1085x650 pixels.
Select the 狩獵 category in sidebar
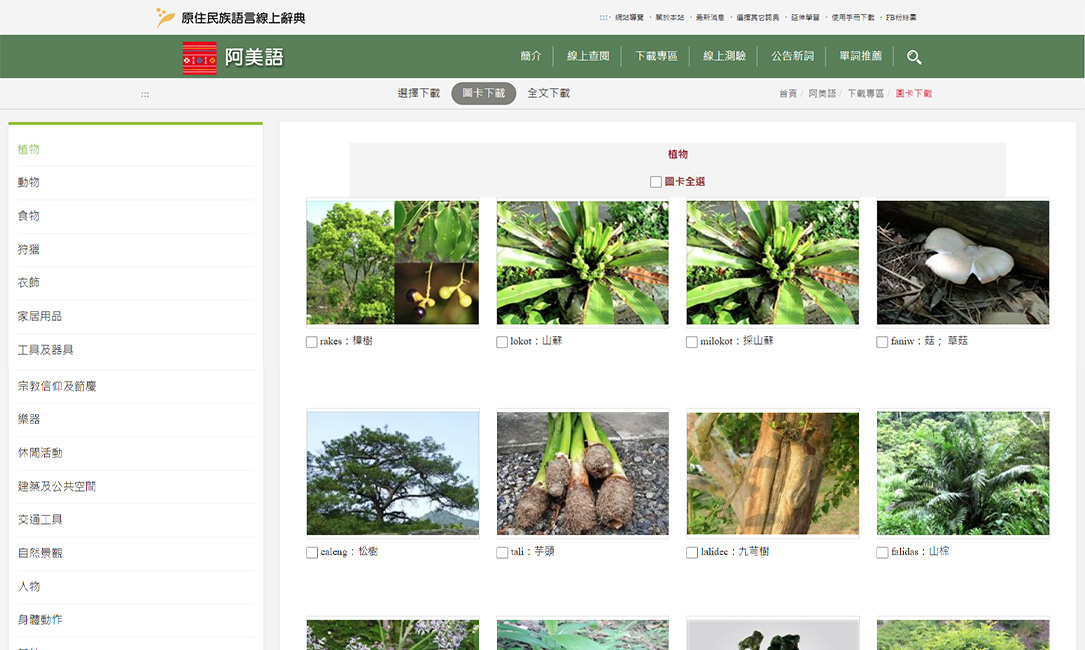coord(28,249)
